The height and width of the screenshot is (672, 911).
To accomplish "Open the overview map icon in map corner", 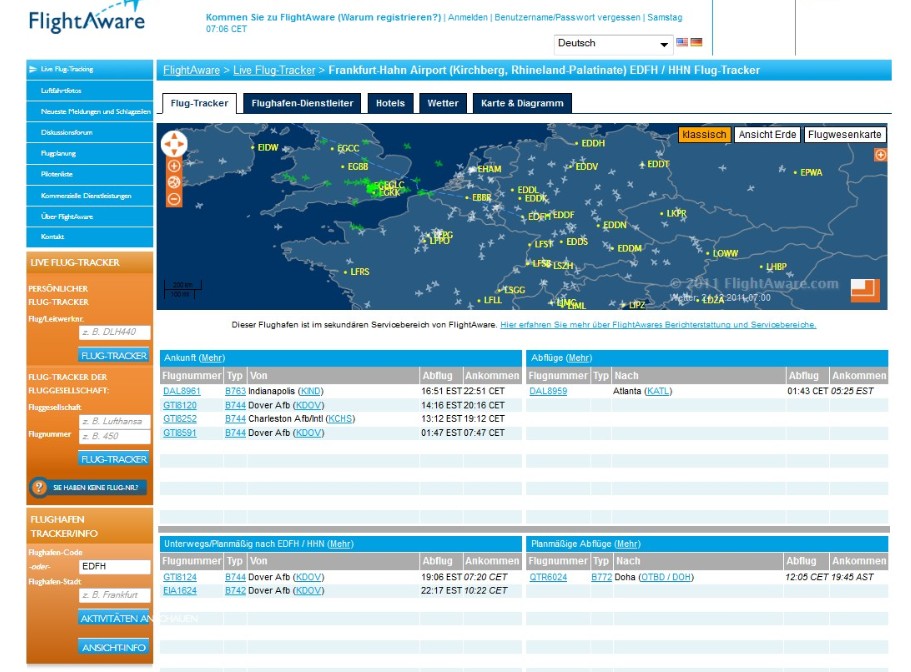I will click(865, 290).
